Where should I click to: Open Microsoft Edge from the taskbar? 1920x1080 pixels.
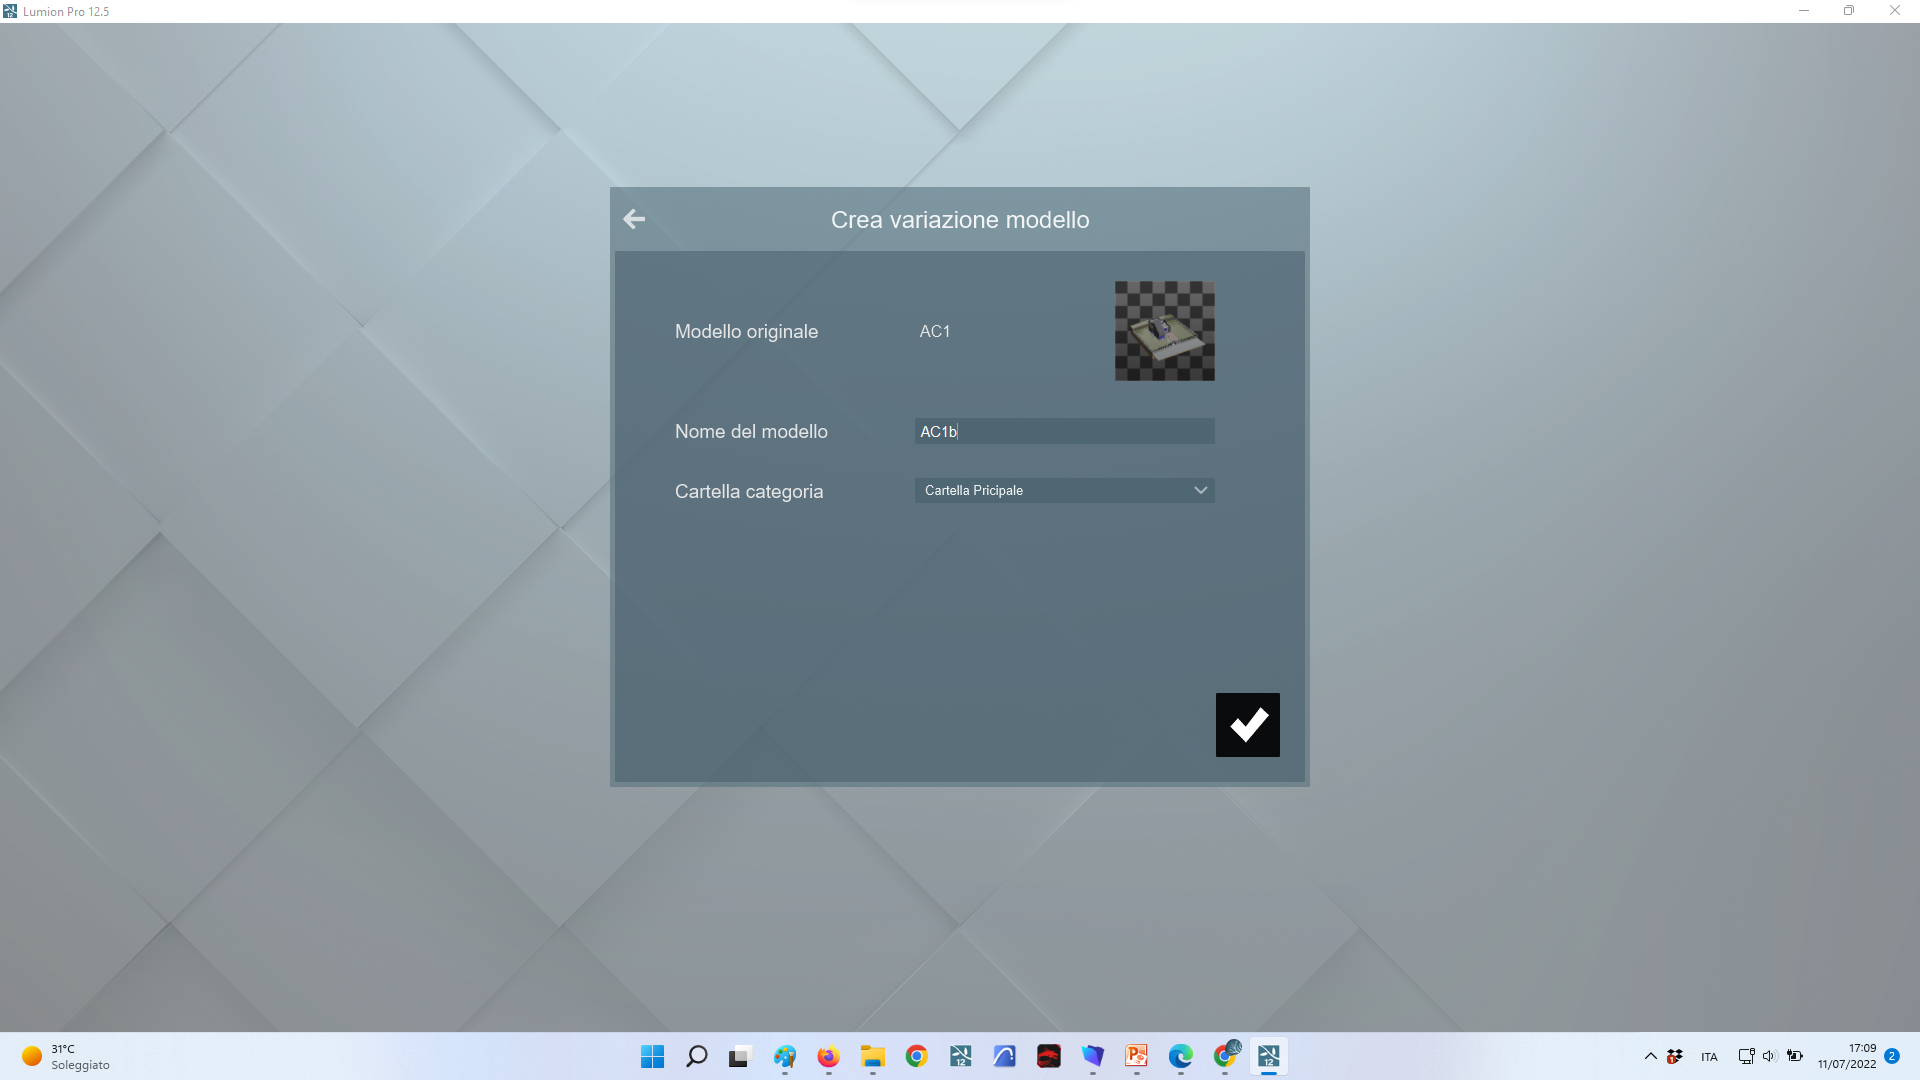tap(1180, 1056)
